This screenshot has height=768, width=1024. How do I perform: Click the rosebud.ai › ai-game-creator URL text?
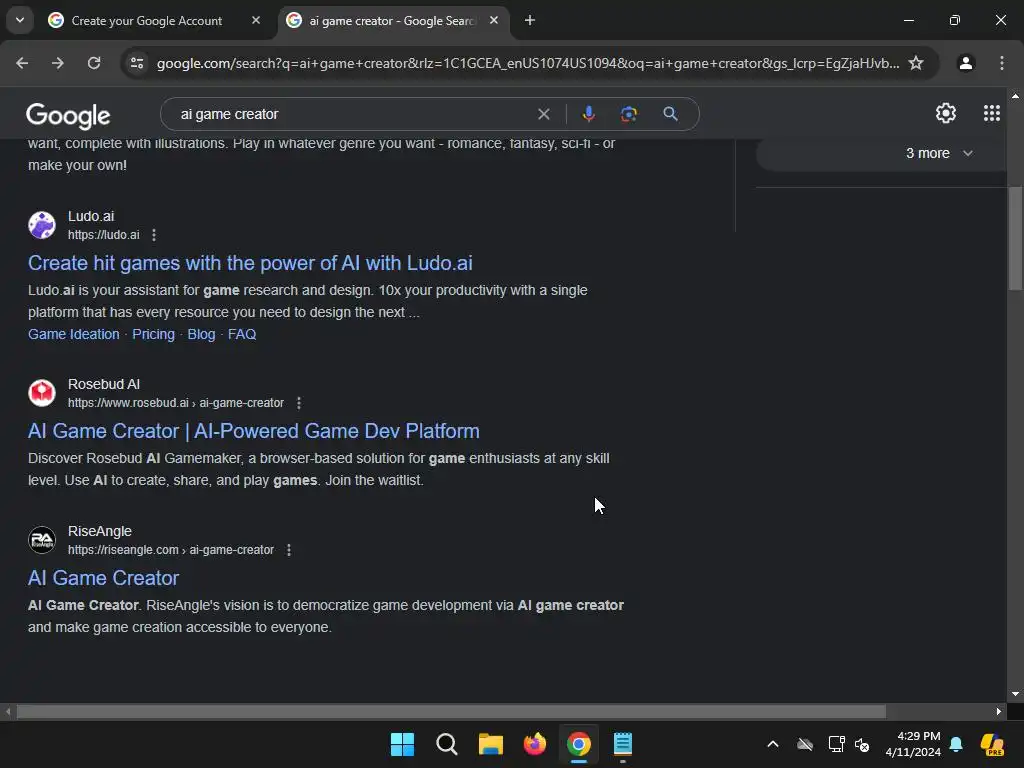(176, 403)
